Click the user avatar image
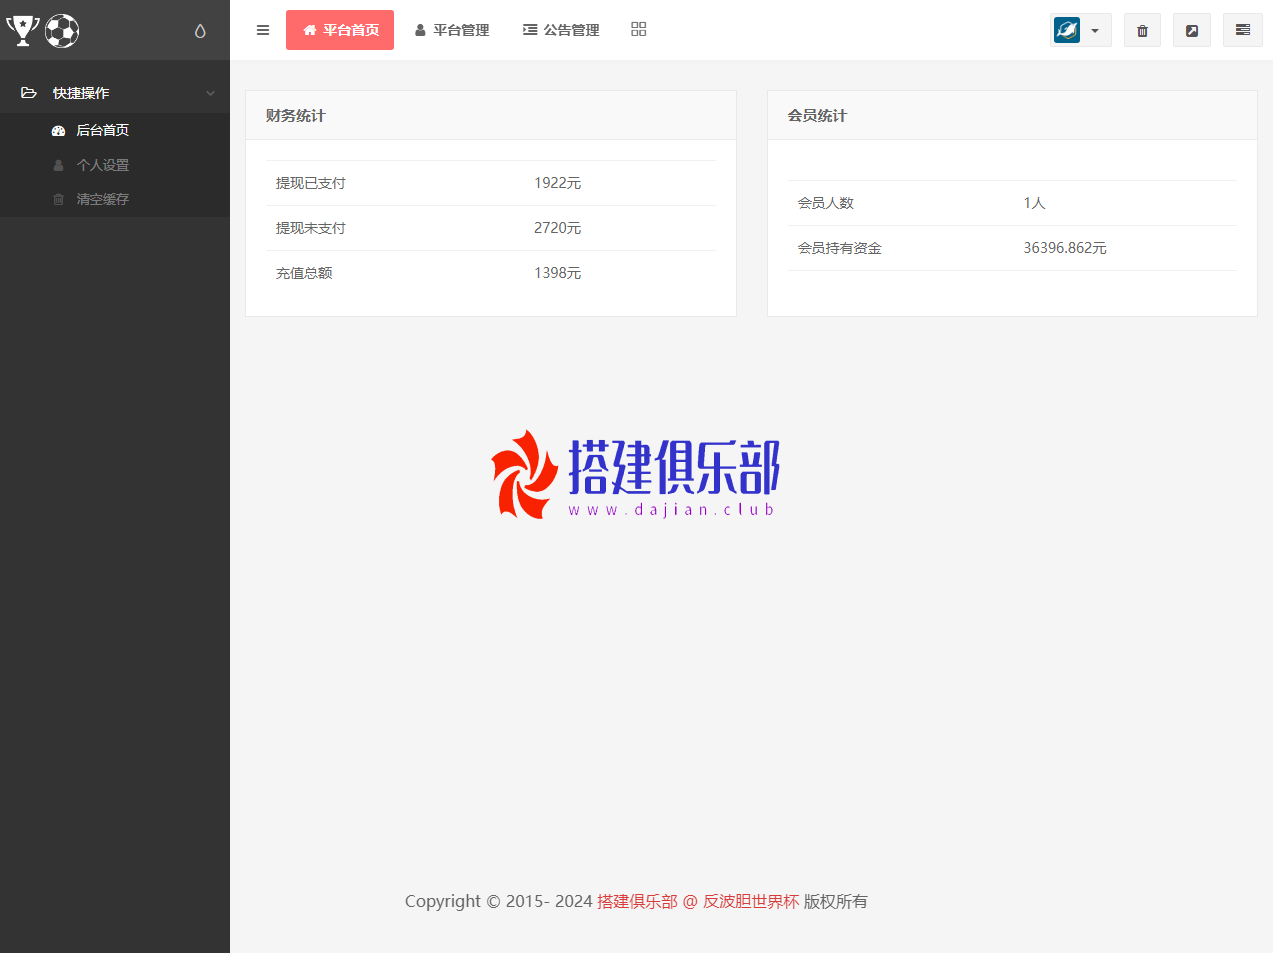Viewport: 1273px width, 953px height. pyautogui.click(x=1067, y=30)
